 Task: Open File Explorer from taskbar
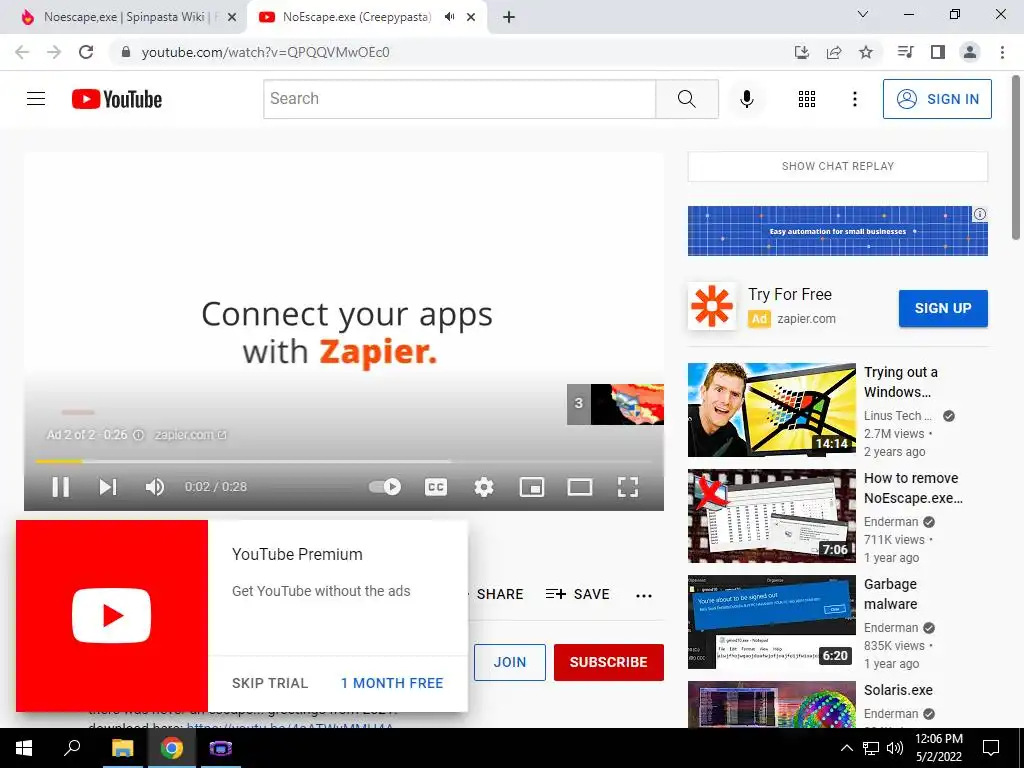point(122,748)
